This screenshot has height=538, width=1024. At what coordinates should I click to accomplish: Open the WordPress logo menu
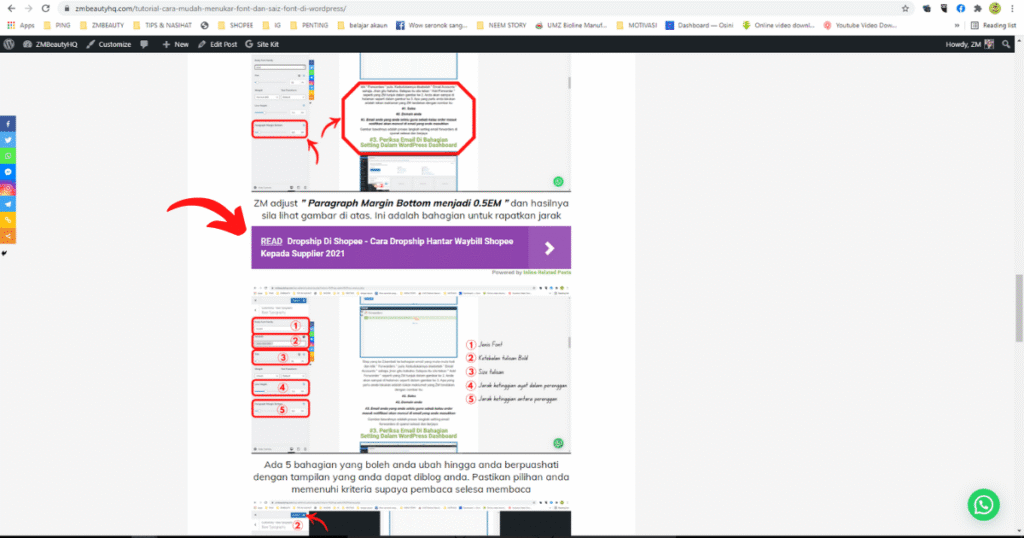8,44
